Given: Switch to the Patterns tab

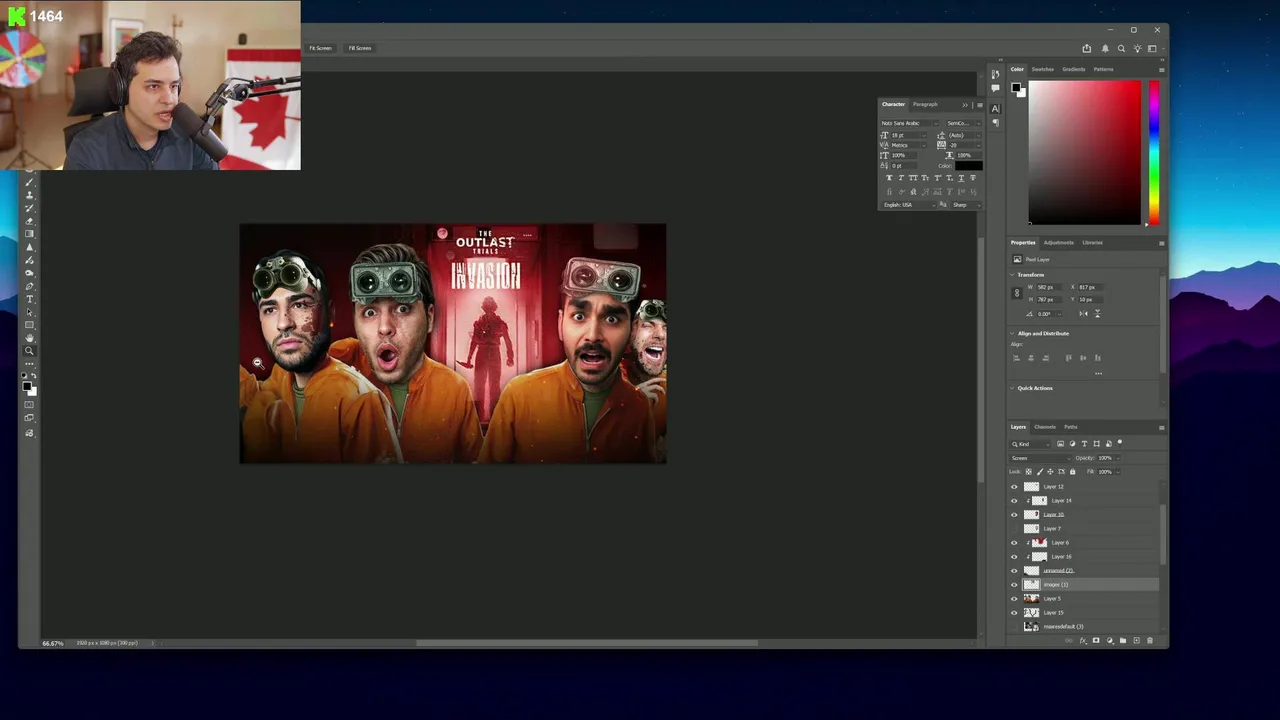Looking at the screenshot, I should point(1103,69).
